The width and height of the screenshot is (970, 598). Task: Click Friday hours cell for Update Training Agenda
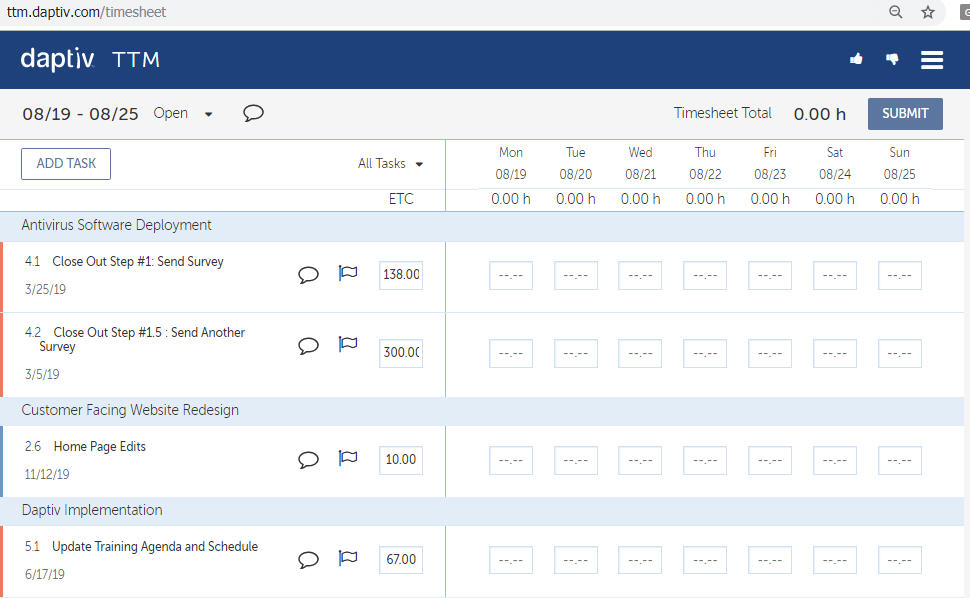pos(770,560)
